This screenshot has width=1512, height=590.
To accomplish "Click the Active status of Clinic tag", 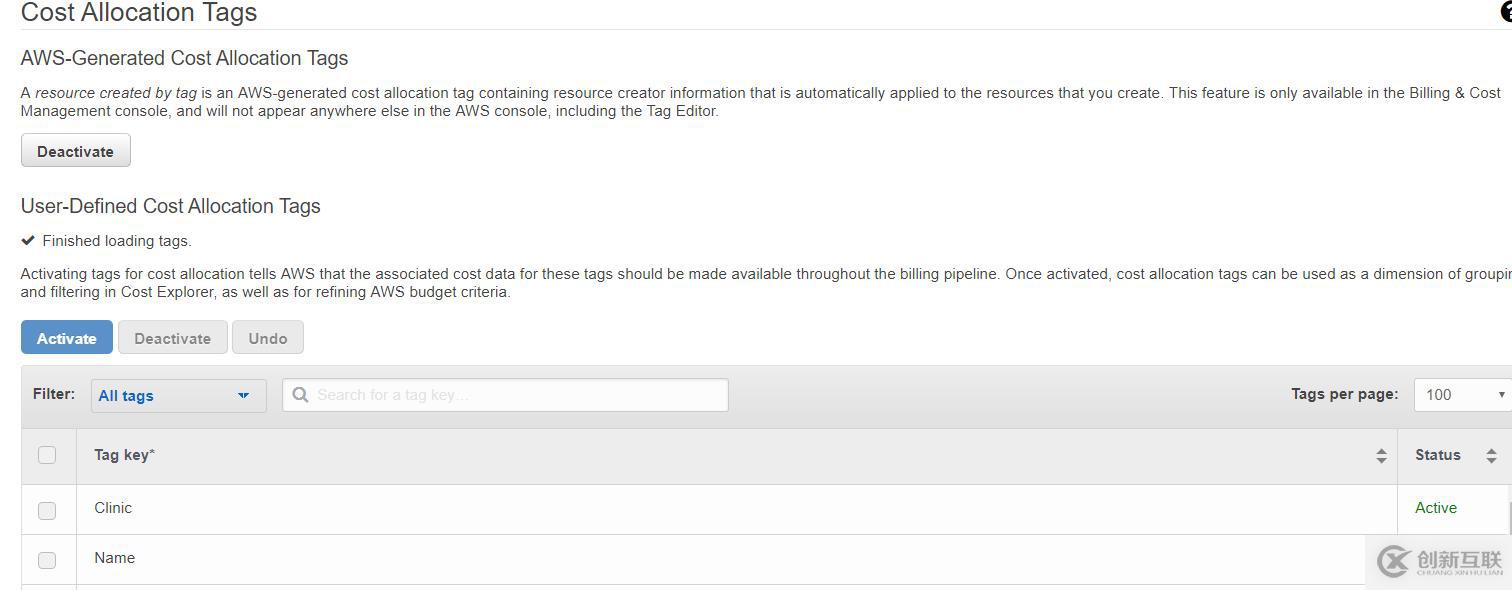I will (x=1436, y=508).
